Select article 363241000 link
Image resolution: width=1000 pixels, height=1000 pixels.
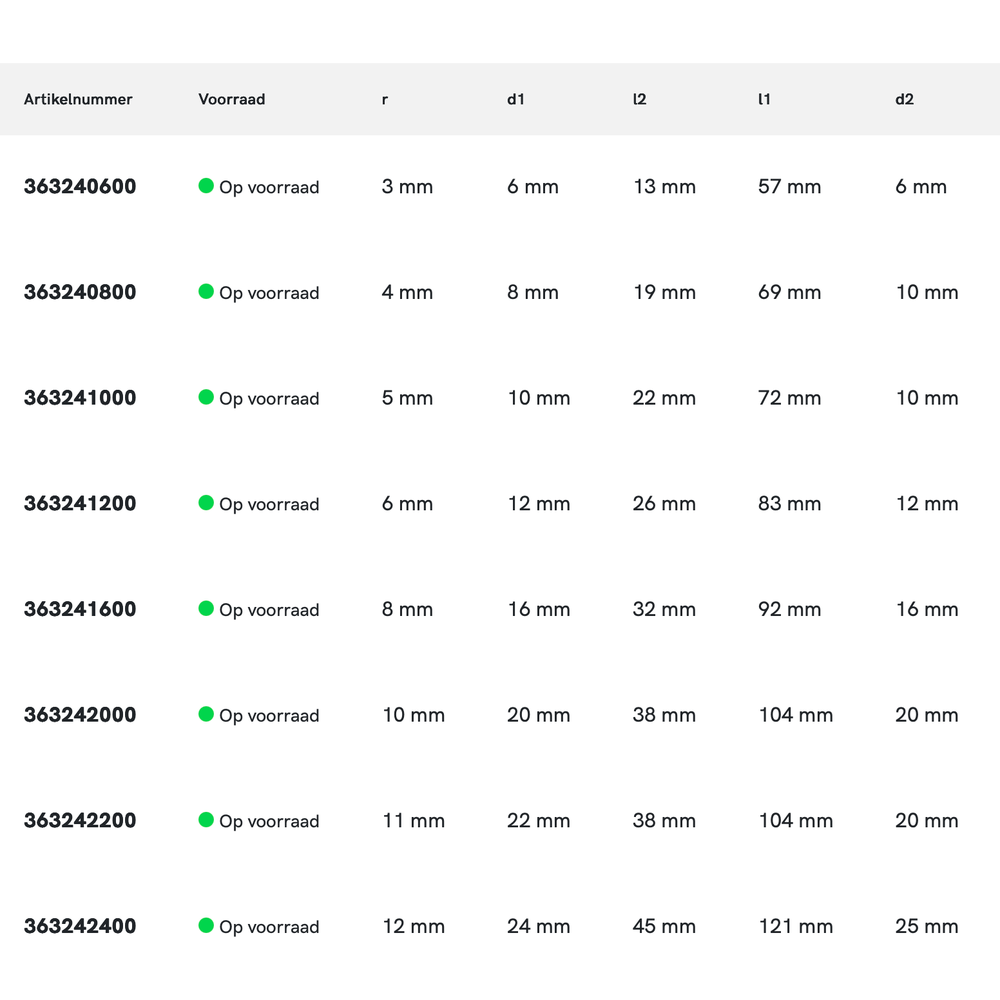coord(80,398)
